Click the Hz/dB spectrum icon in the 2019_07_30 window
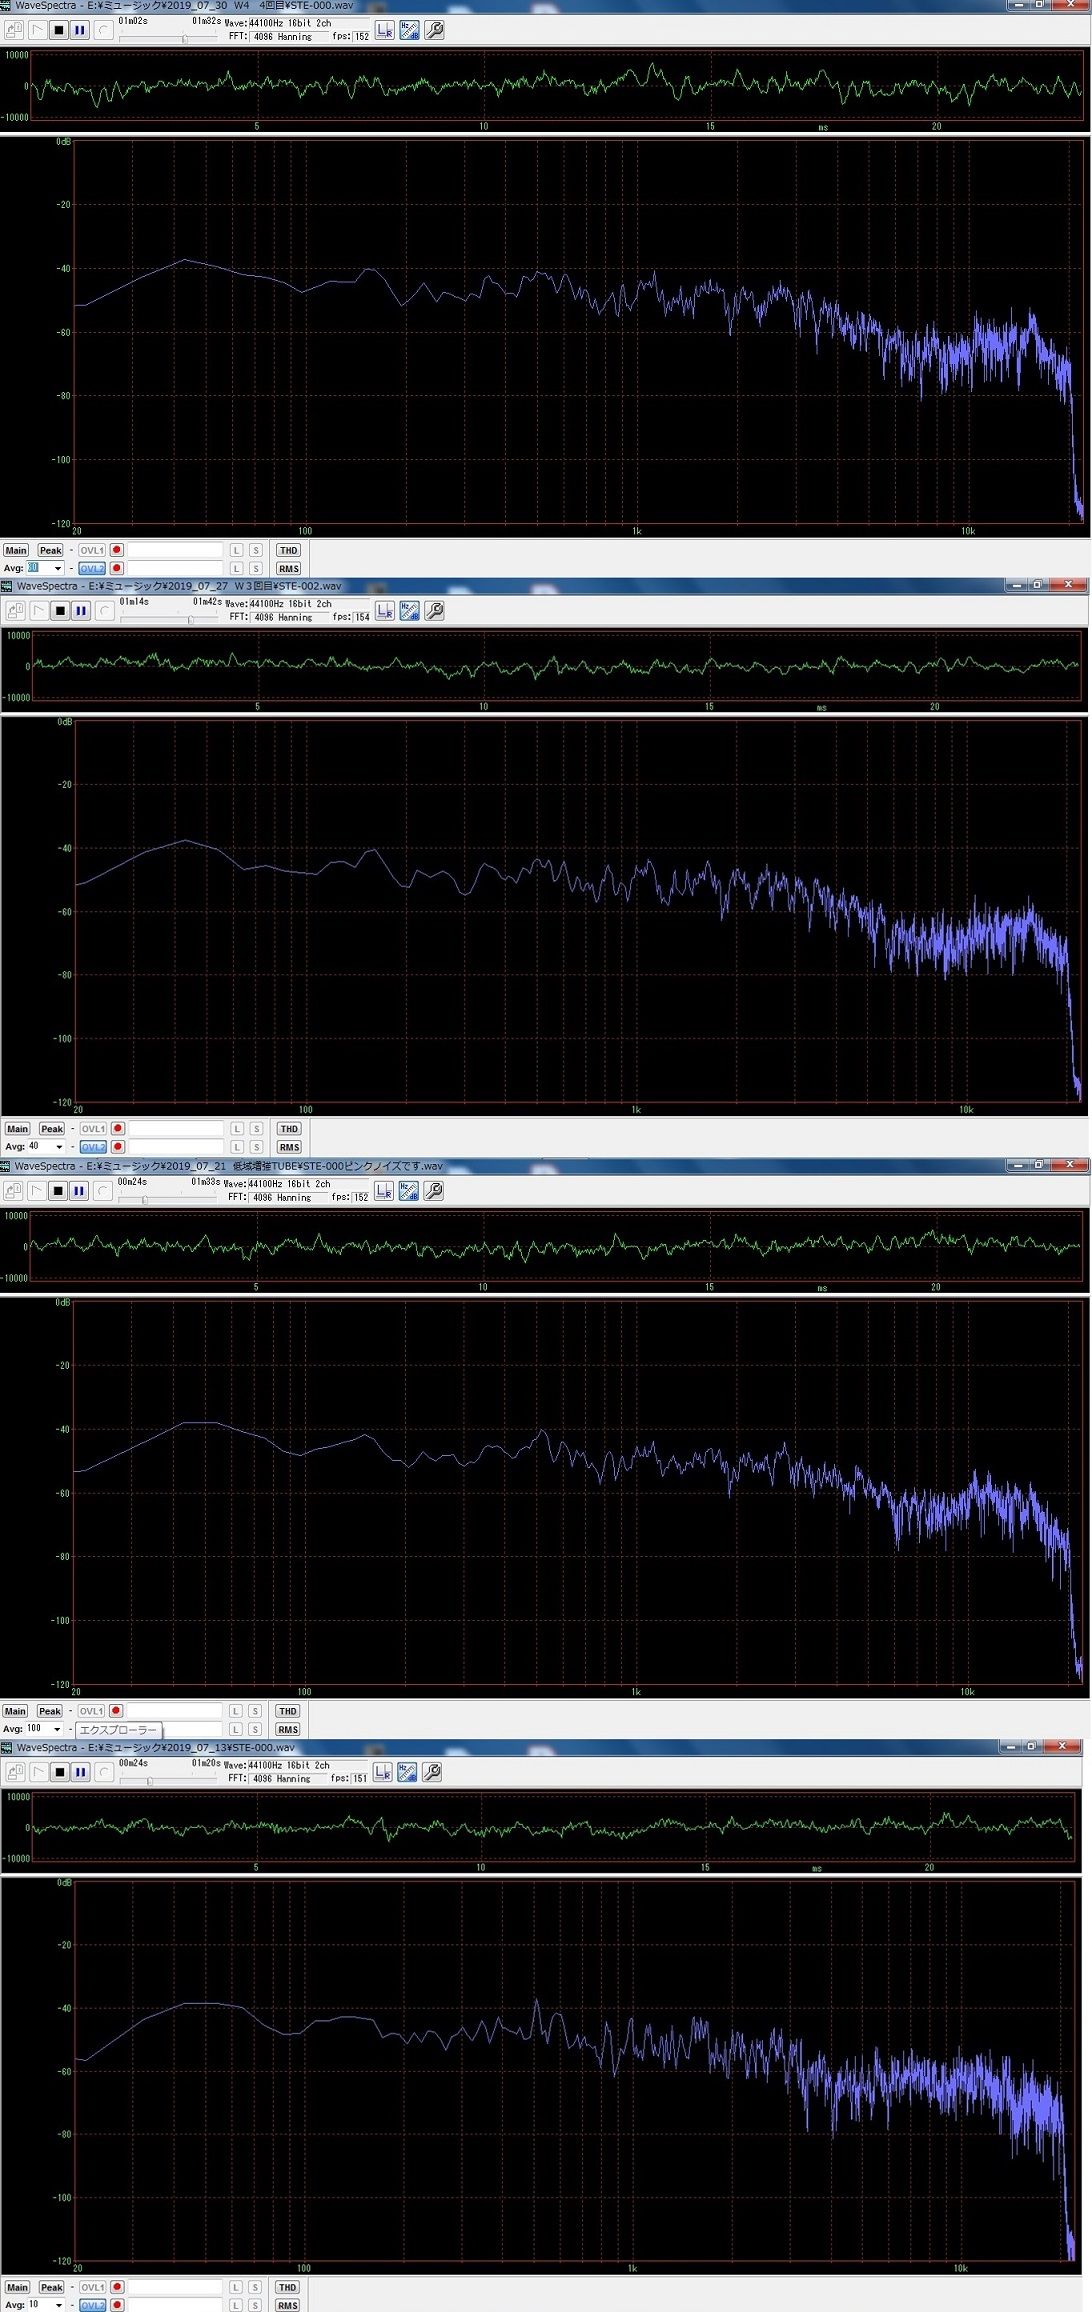This screenshot has height=2312, width=1092. click(409, 30)
